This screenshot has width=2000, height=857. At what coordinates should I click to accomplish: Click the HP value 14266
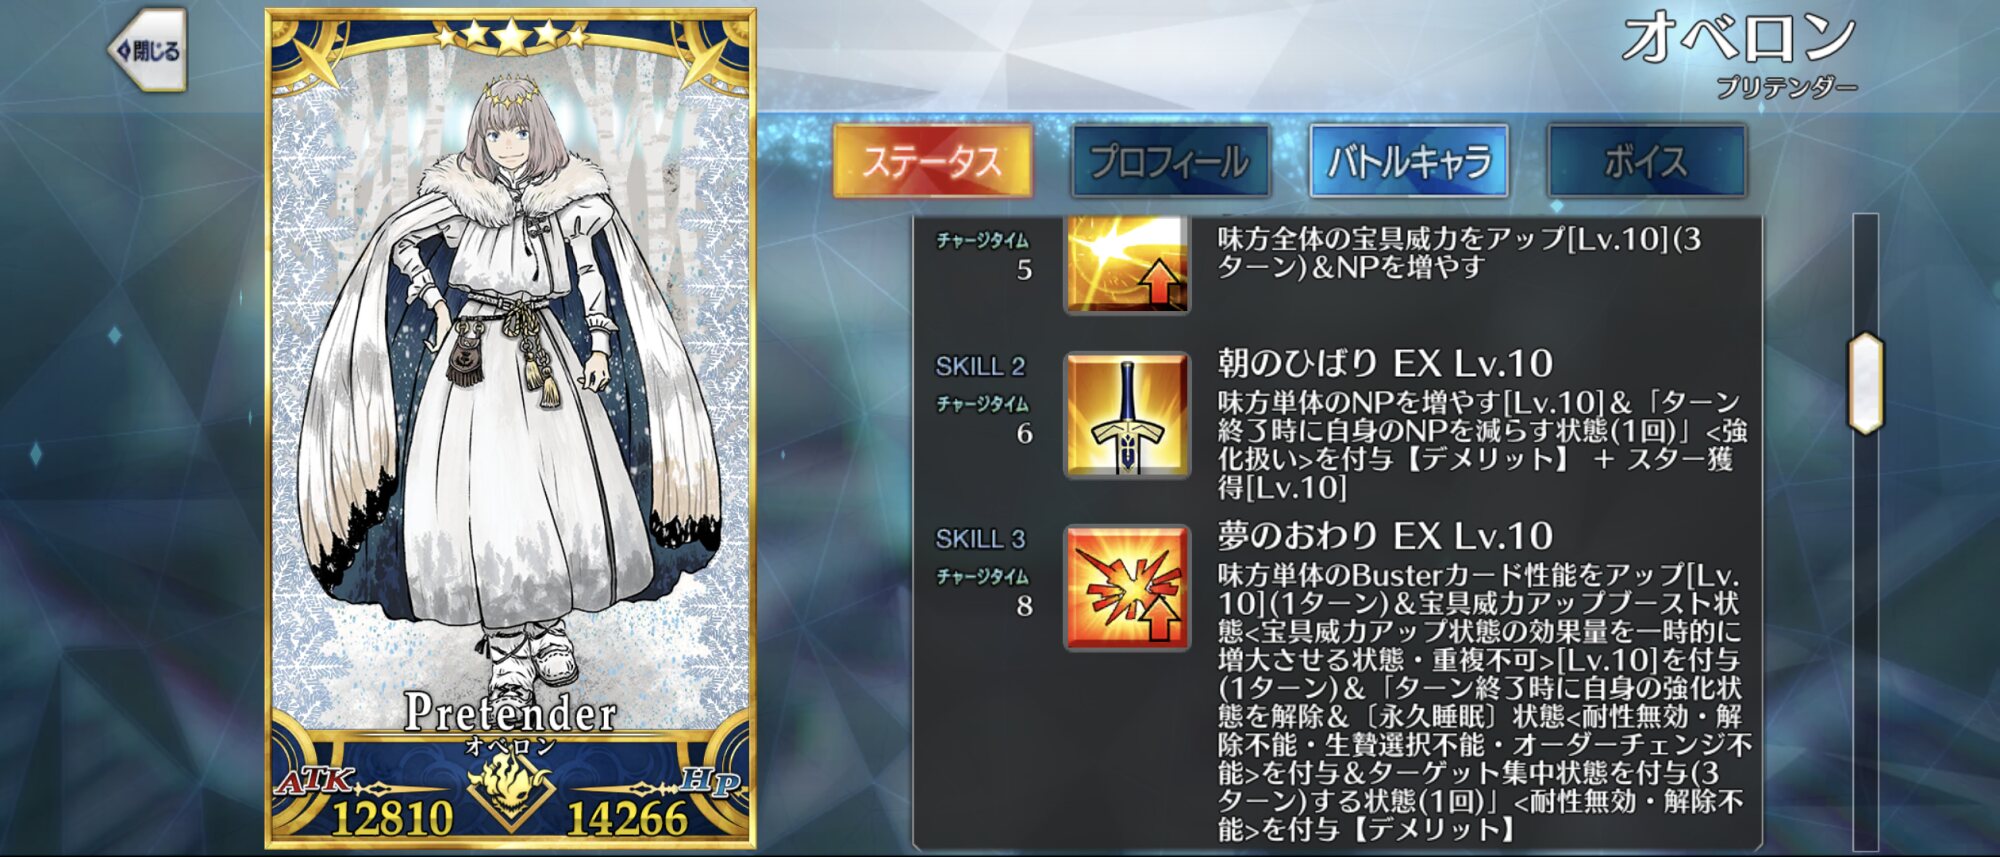point(628,818)
